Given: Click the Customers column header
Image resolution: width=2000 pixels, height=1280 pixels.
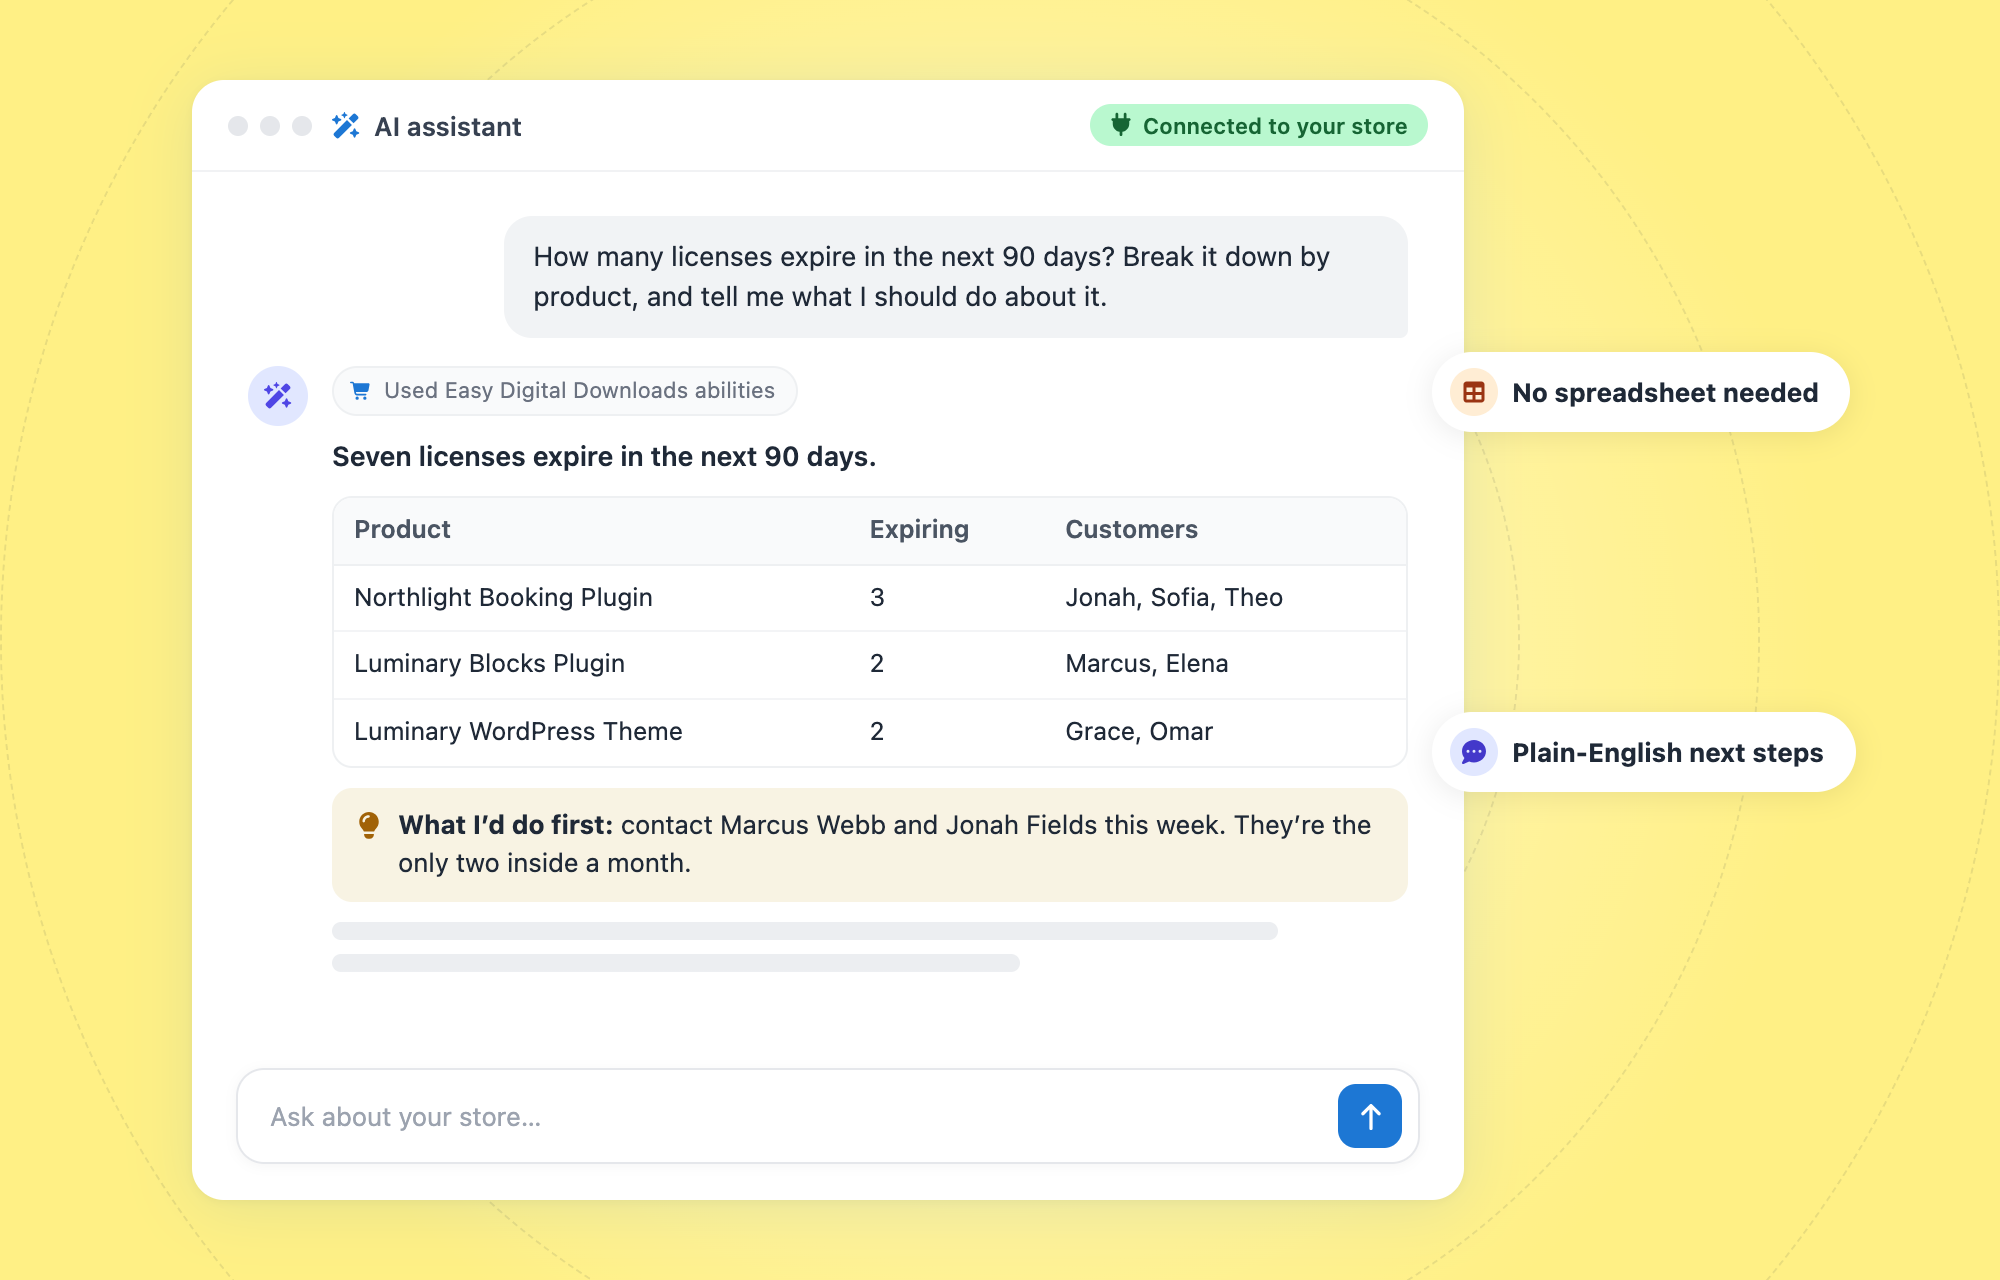Looking at the screenshot, I should tap(1131, 529).
